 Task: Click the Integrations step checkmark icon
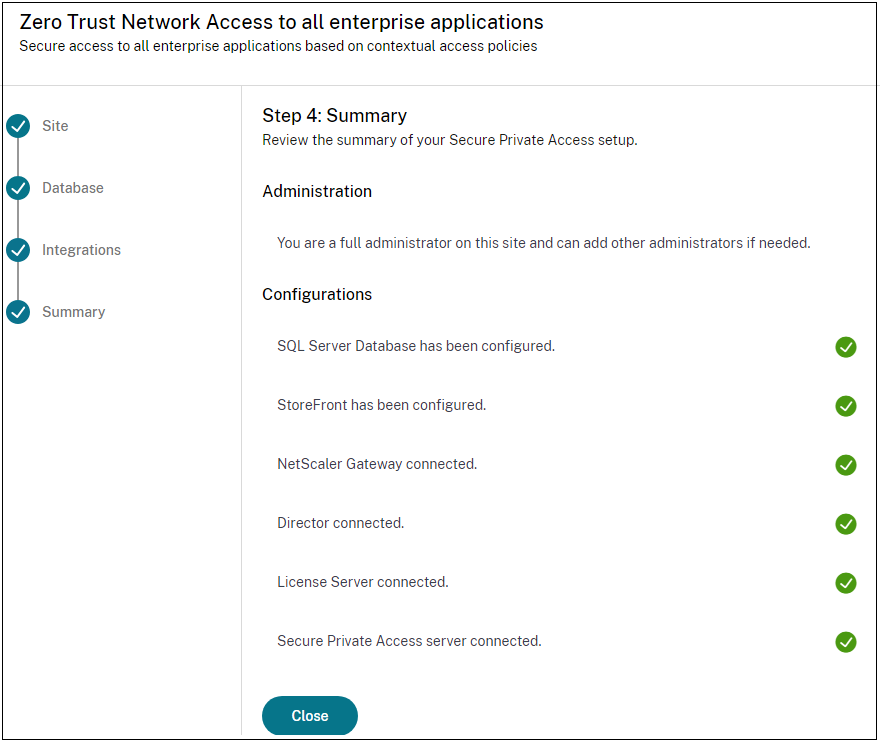click(18, 250)
